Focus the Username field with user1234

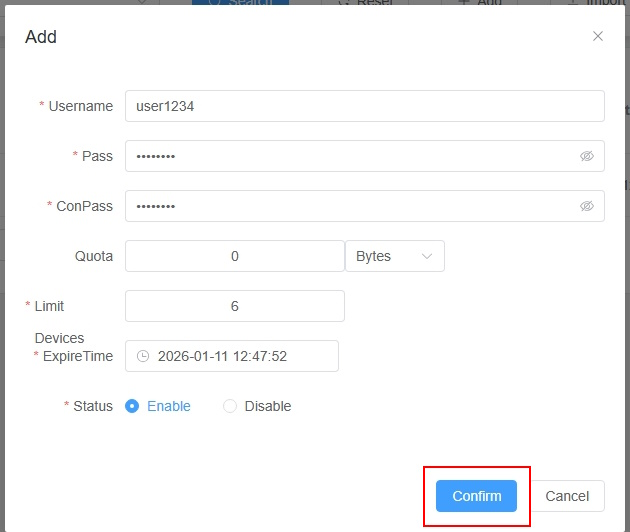(364, 106)
